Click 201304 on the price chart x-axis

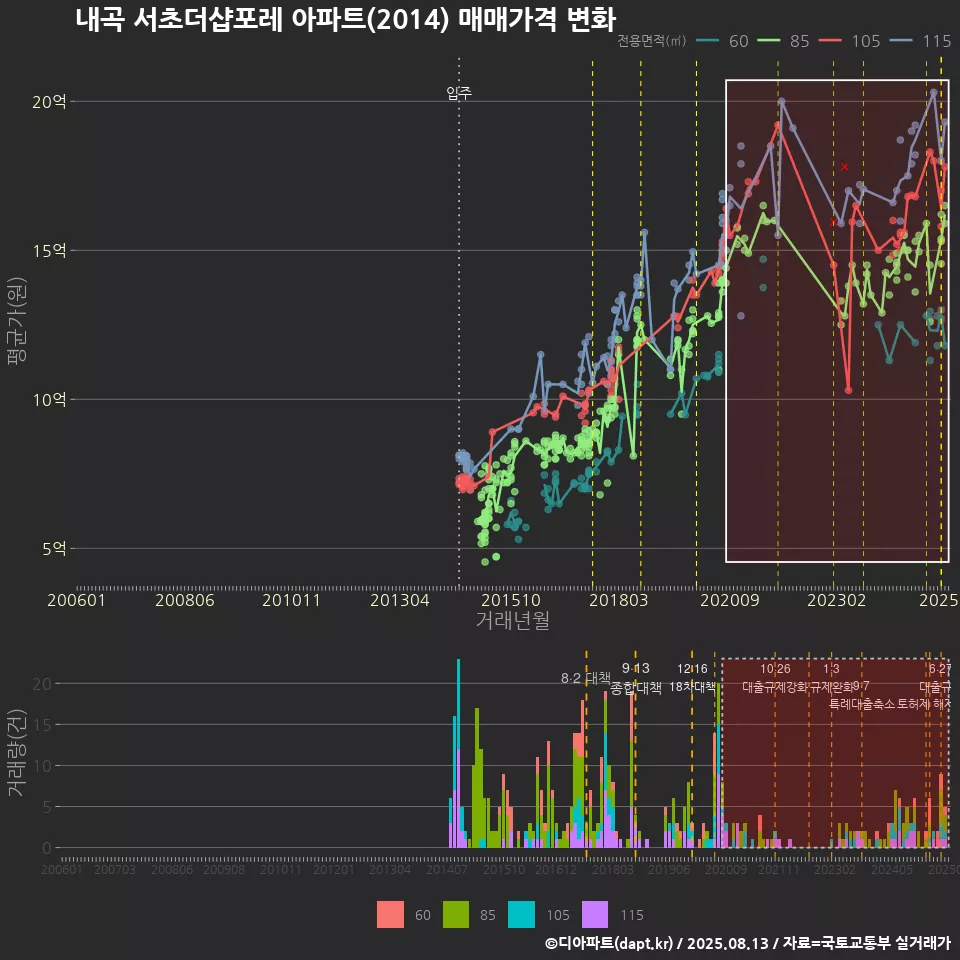pos(400,600)
